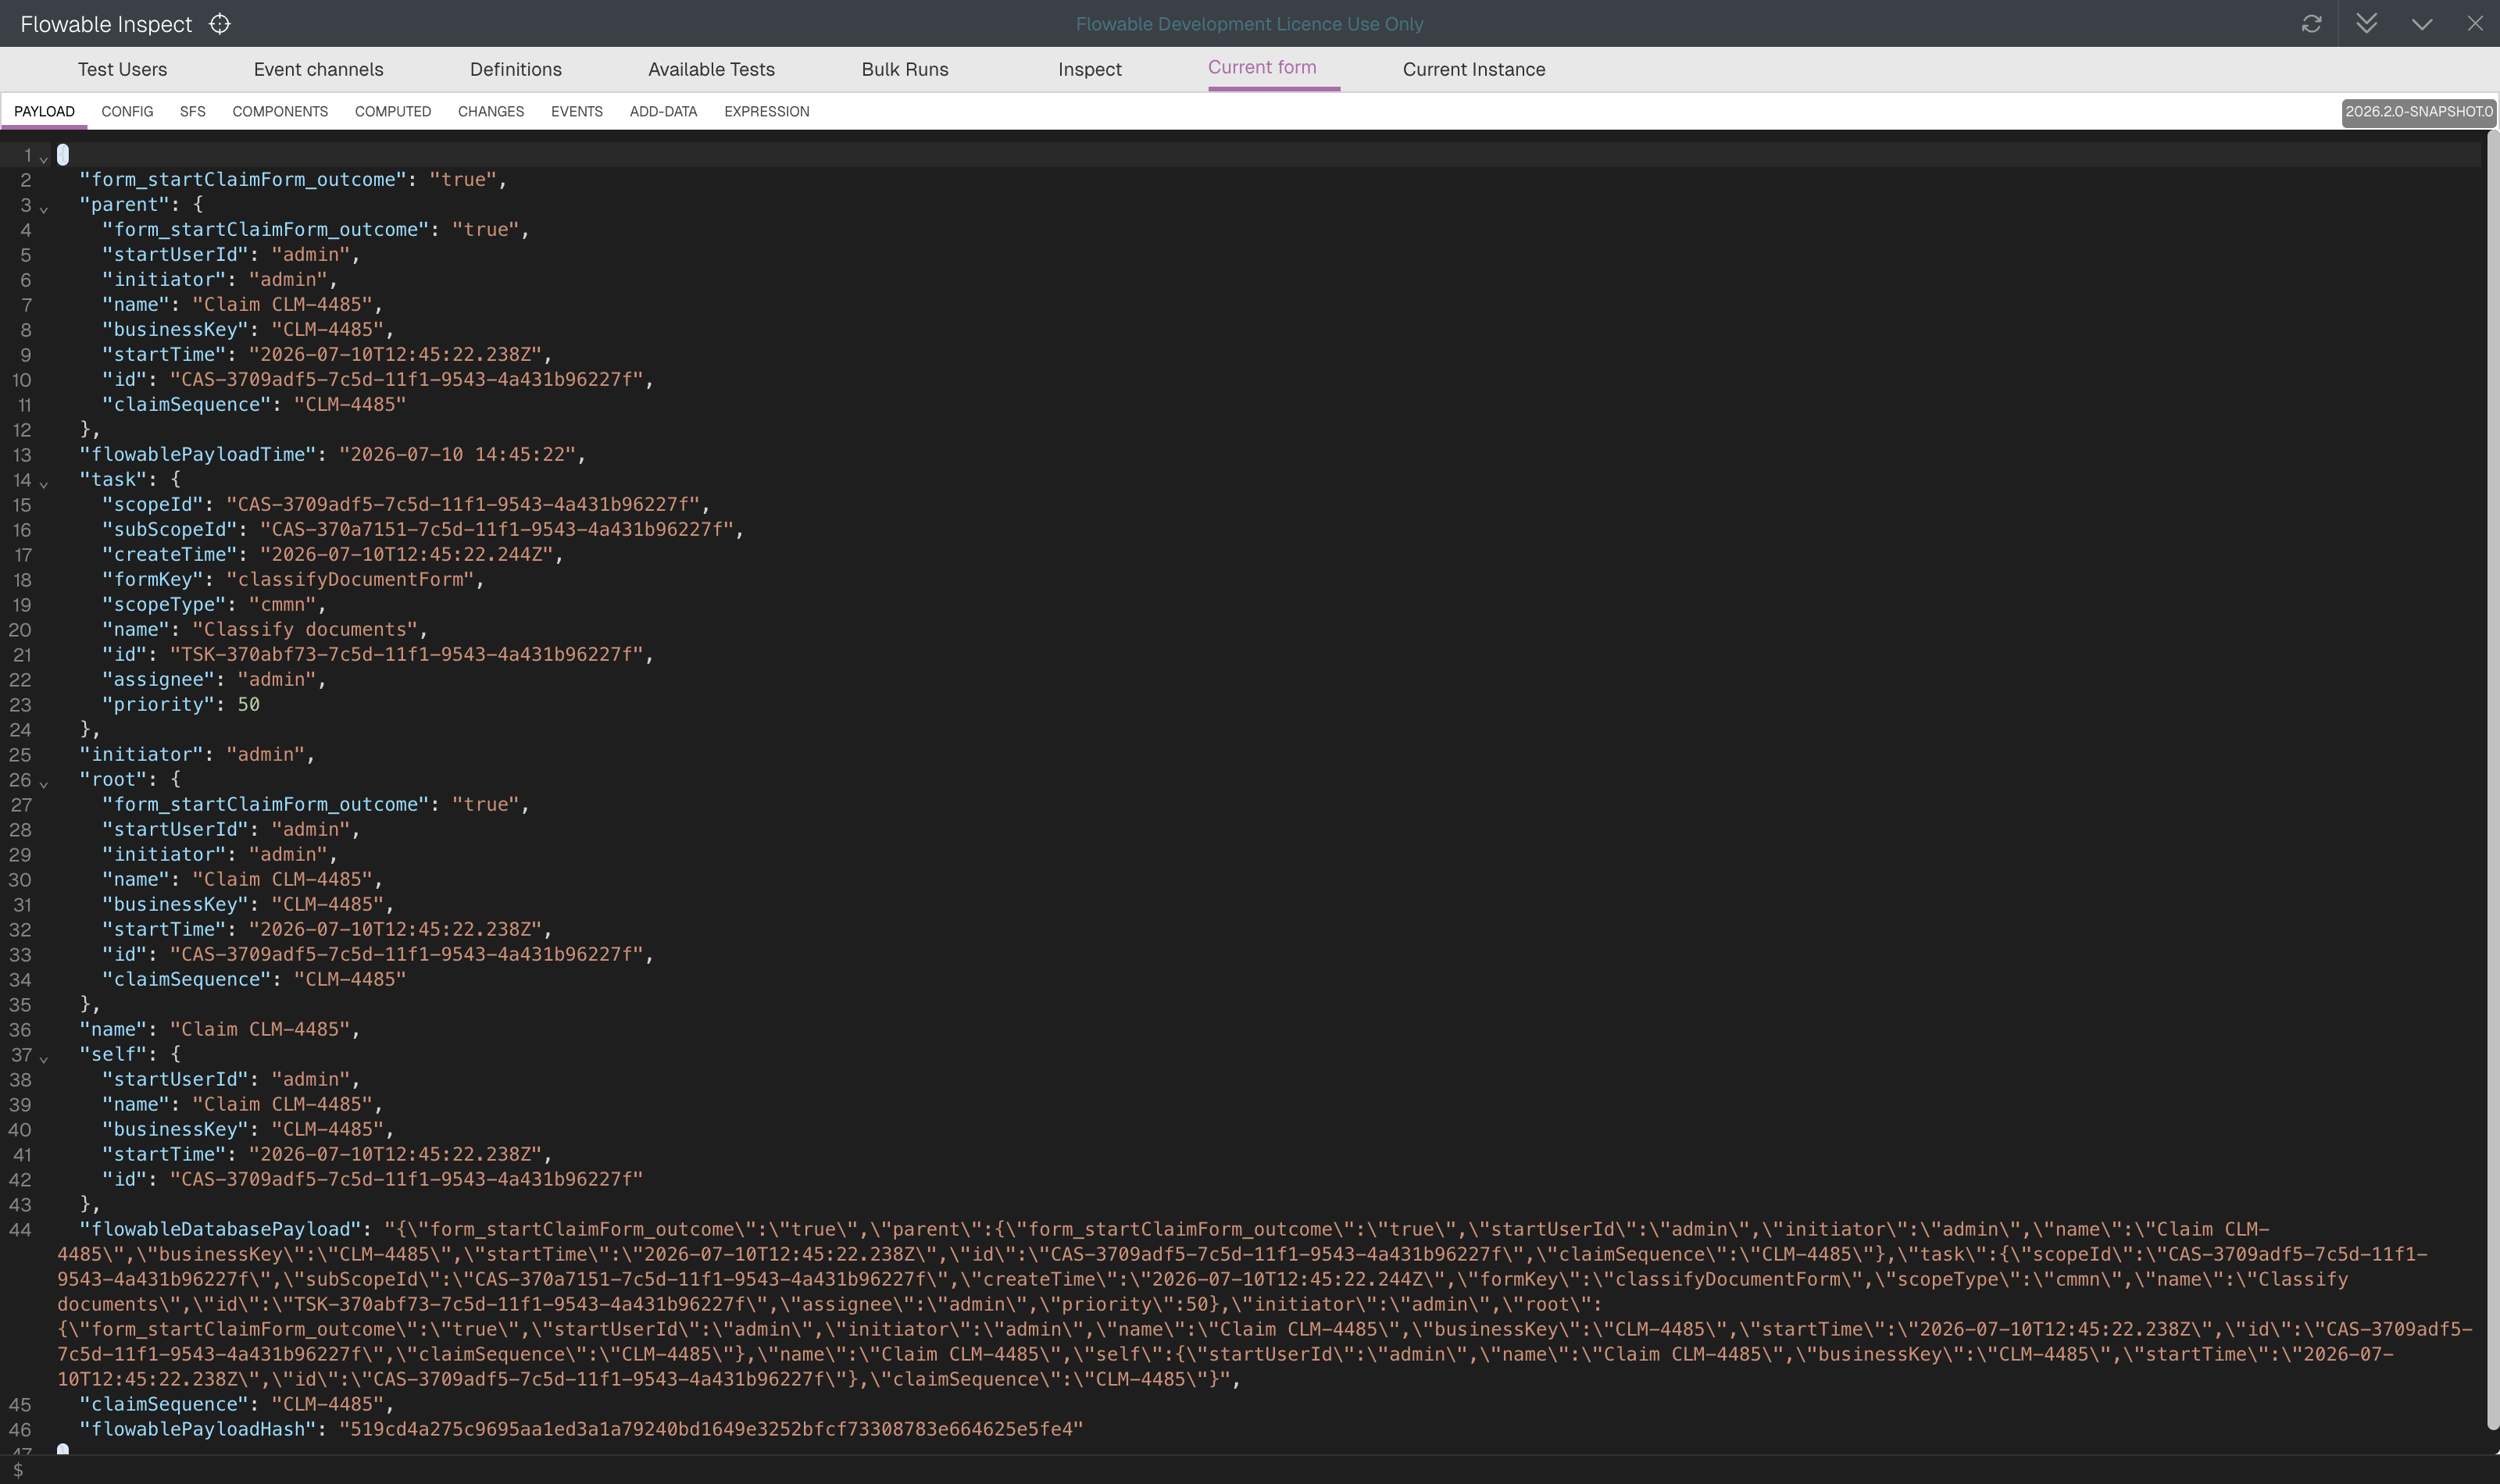Click the "classifyDocumentForm" value
The image size is (2500, 1484).
click(x=349, y=579)
